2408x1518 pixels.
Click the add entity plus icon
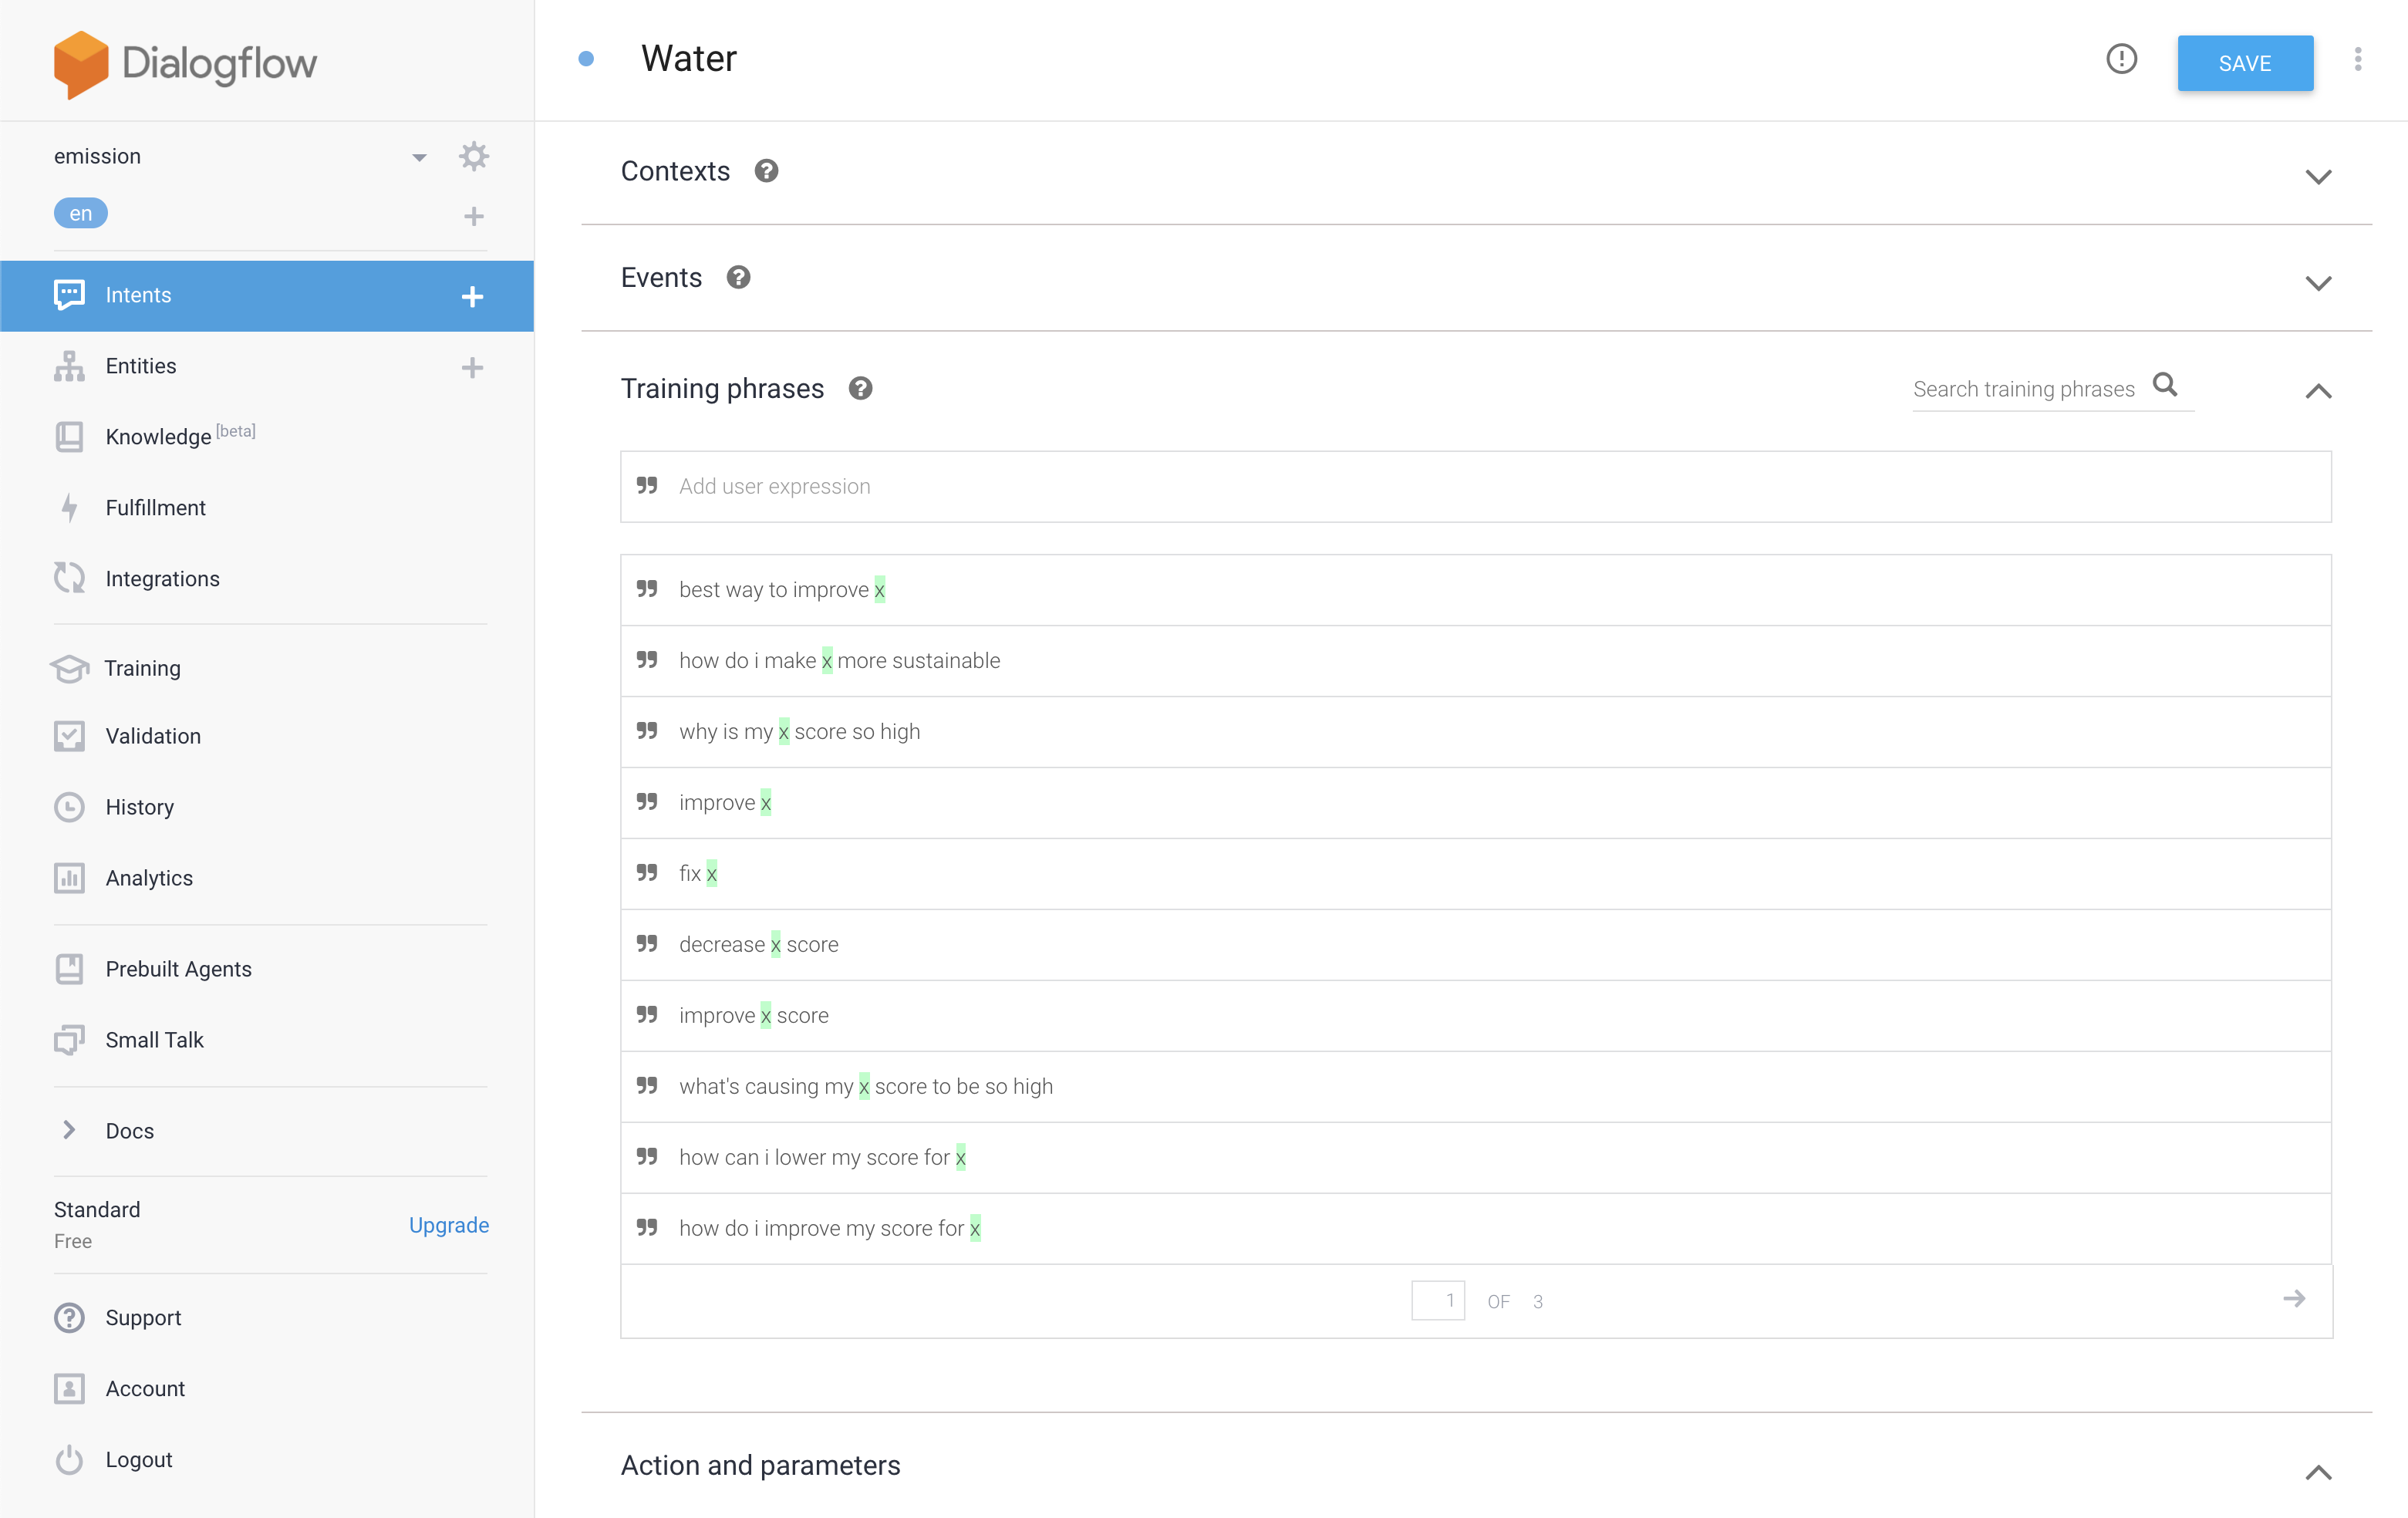(x=472, y=367)
